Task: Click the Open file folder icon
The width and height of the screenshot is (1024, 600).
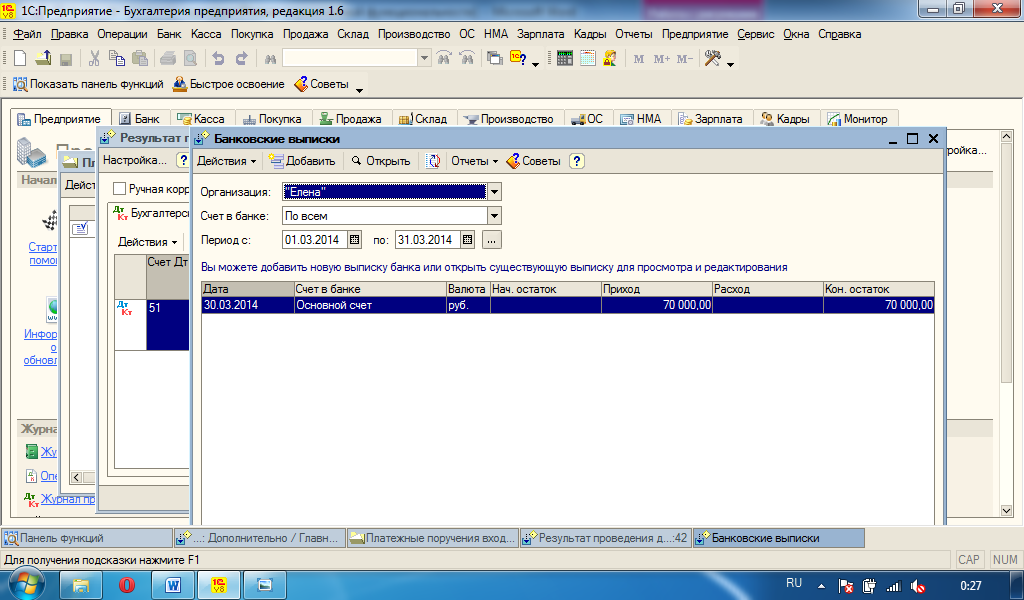Action: tap(43, 59)
